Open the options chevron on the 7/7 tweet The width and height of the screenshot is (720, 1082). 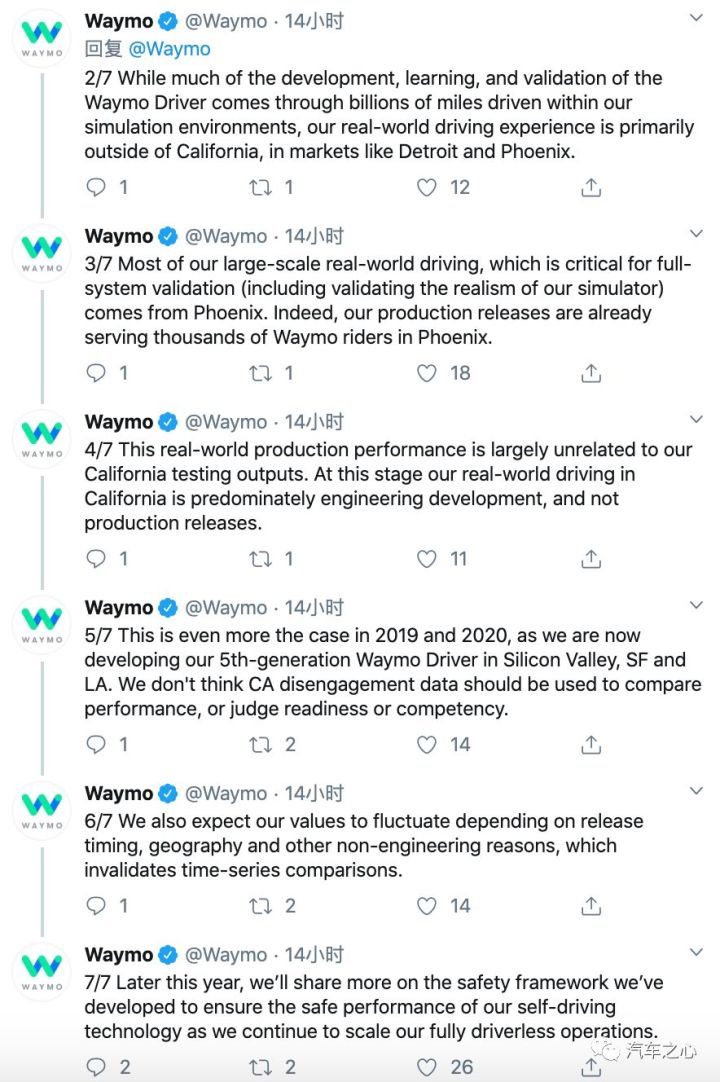[697, 952]
